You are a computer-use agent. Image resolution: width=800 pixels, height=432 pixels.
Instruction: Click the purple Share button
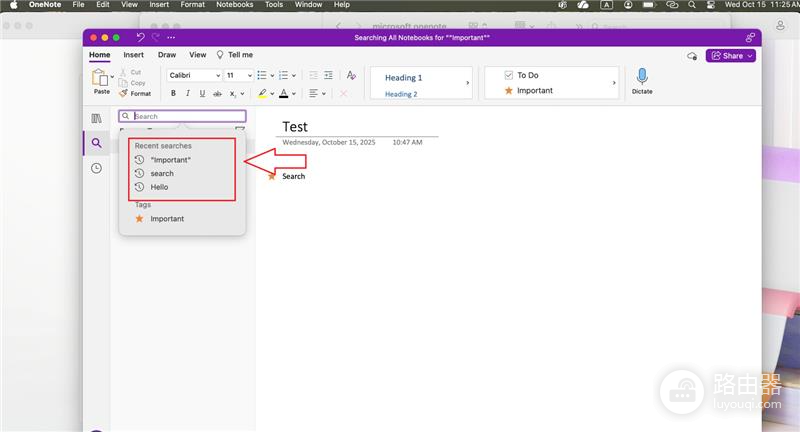731,56
